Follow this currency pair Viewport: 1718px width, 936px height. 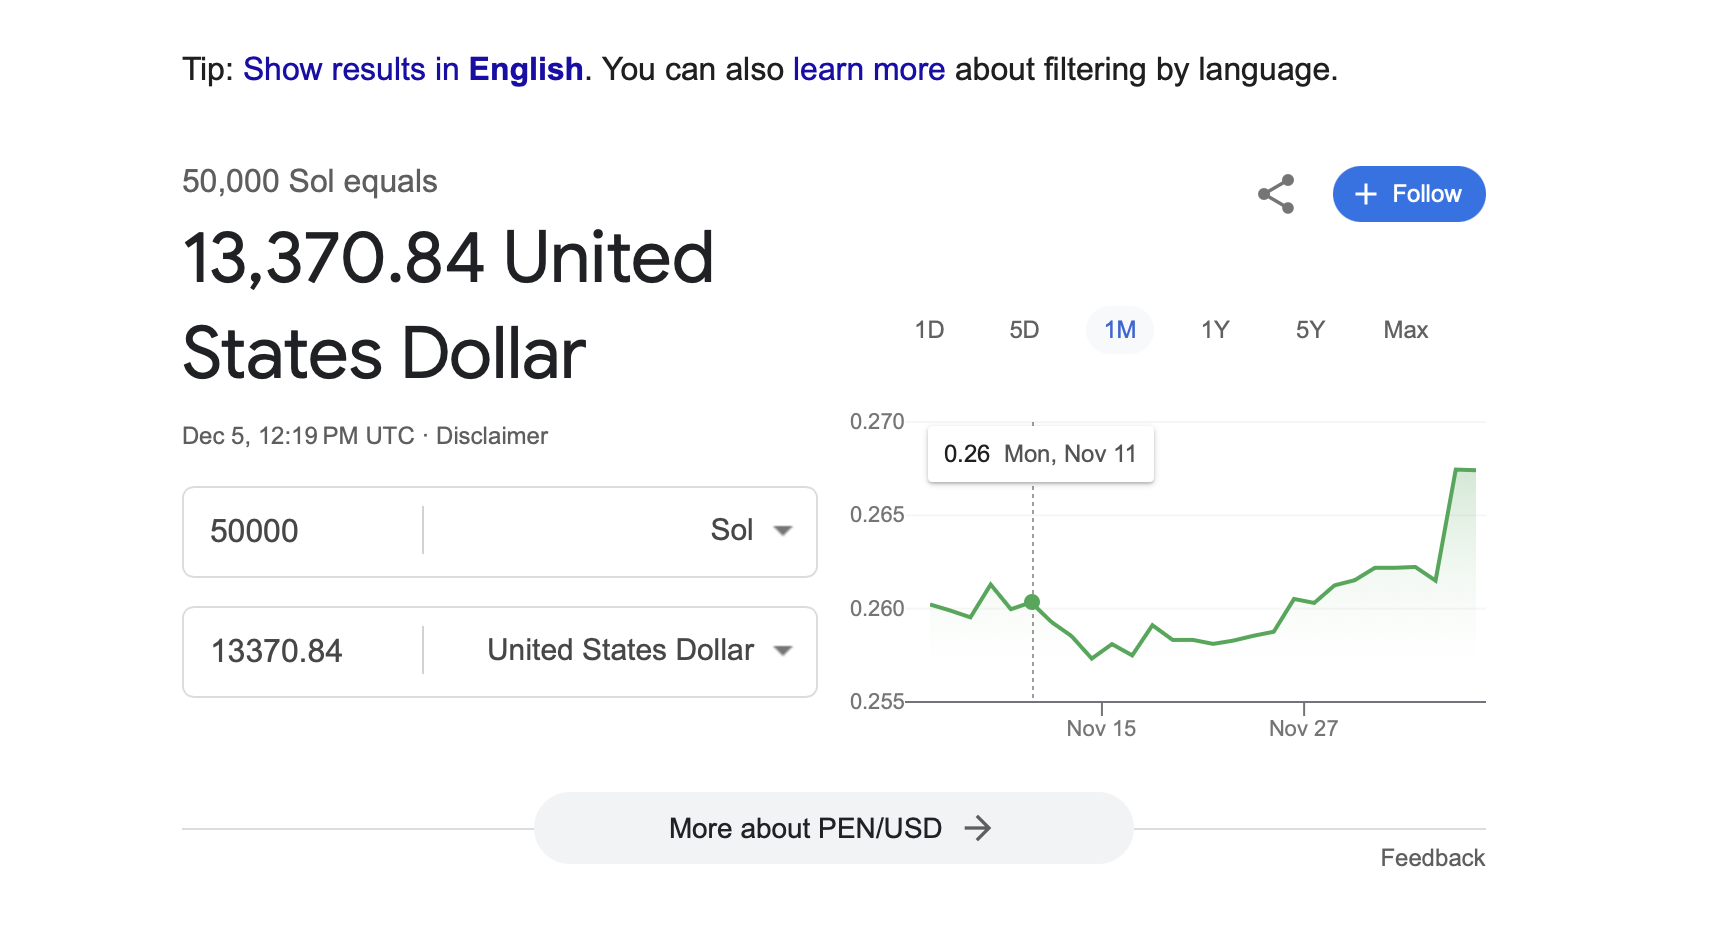tap(1408, 194)
